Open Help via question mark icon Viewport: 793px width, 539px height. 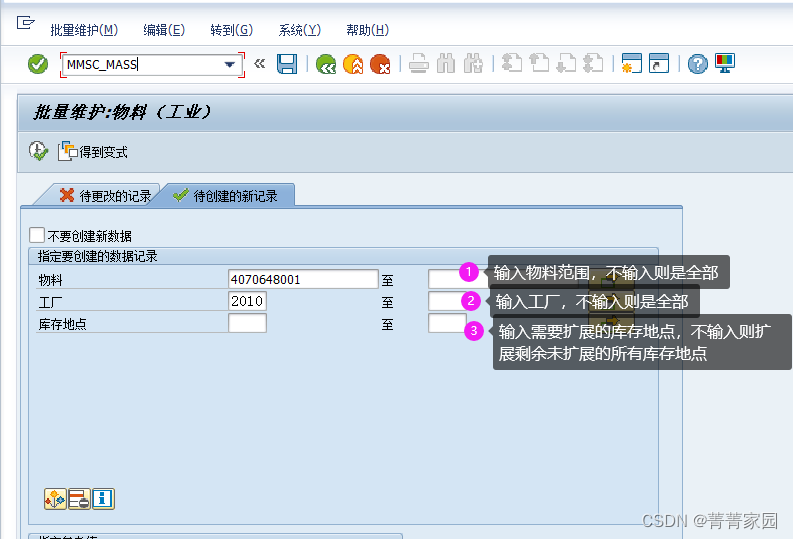point(697,64)
